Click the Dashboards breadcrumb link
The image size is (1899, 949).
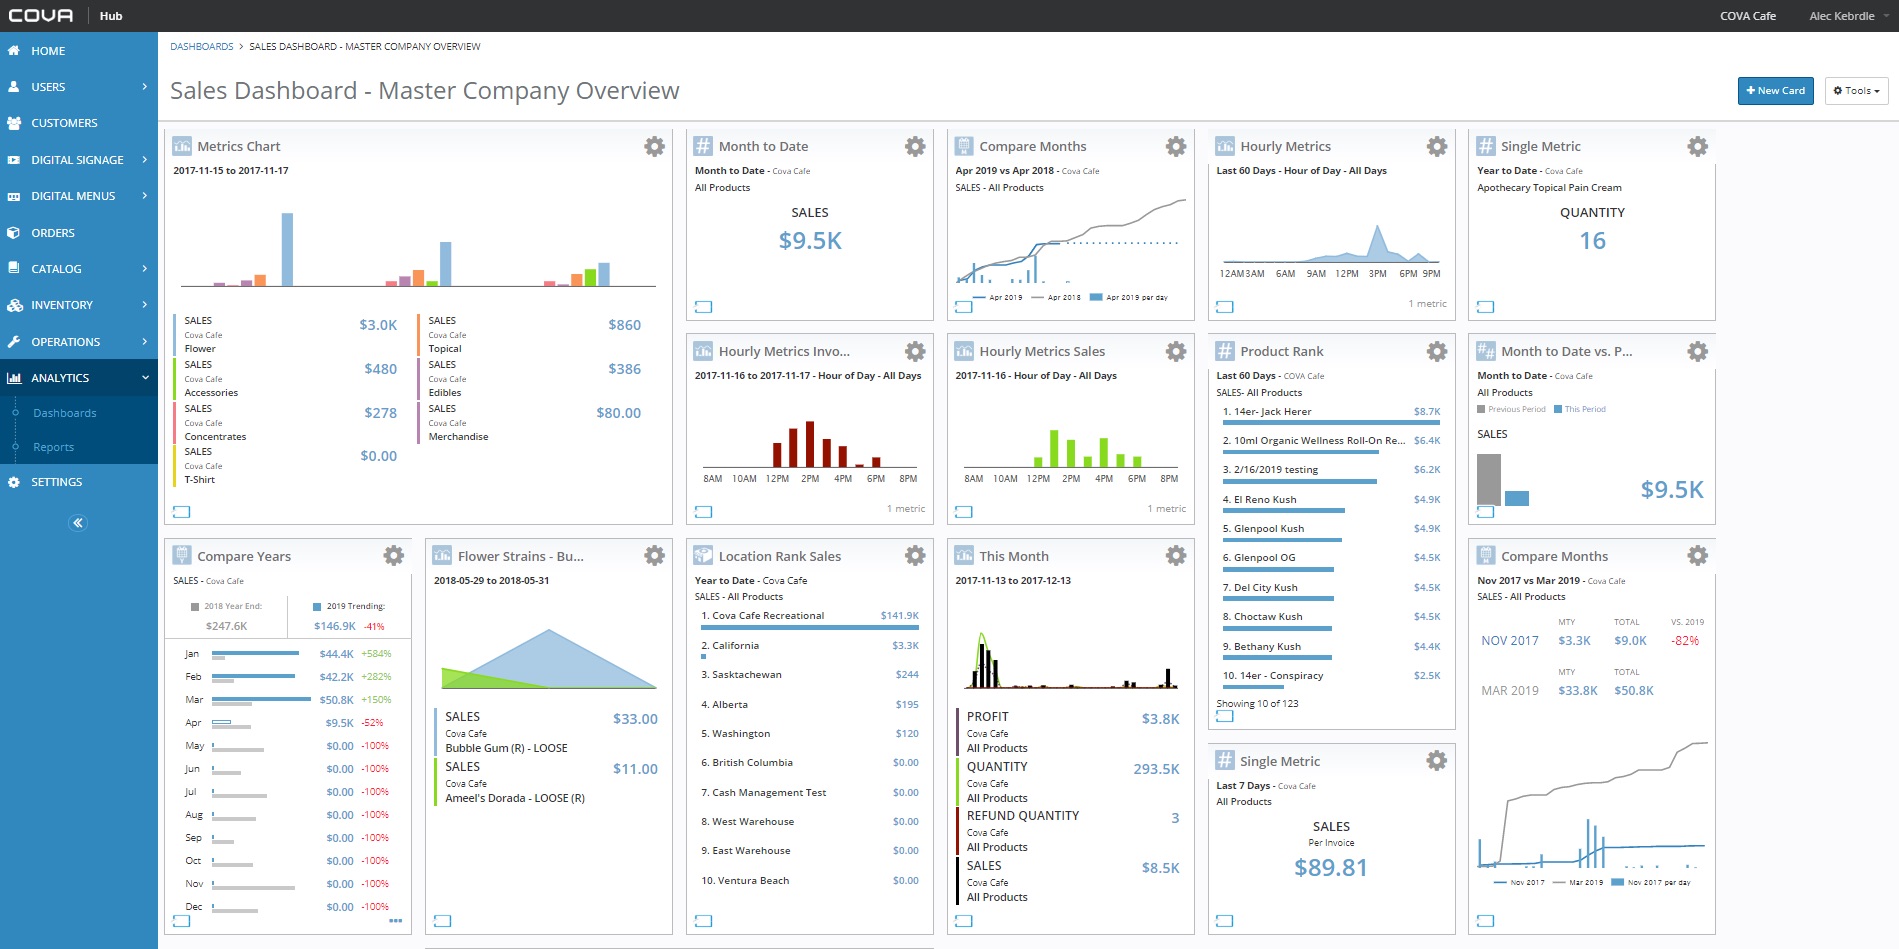point(201,47)
